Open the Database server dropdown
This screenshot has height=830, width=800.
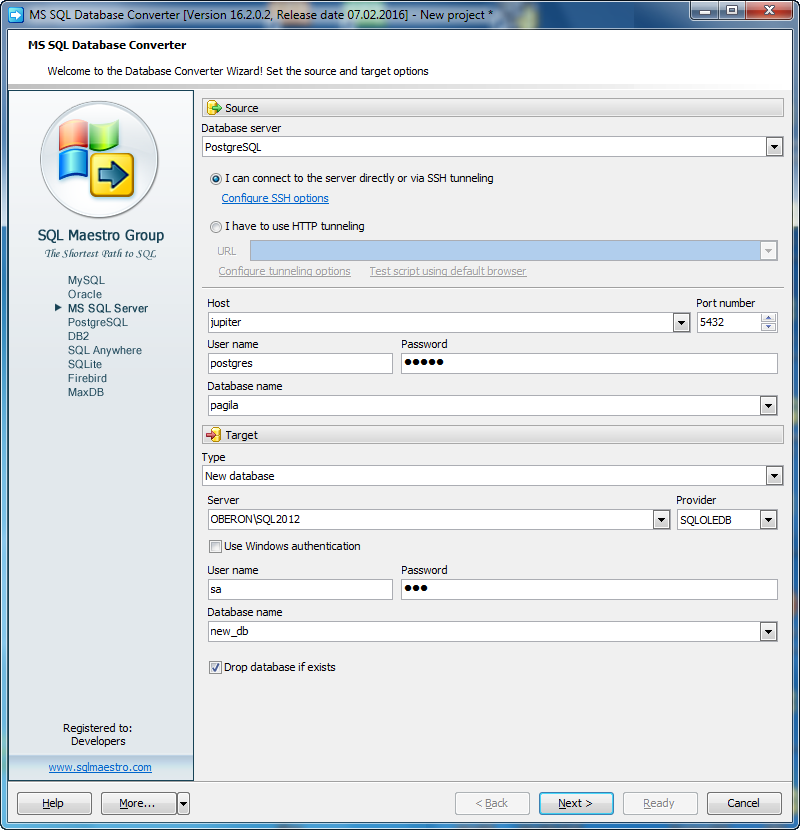[x=774, y=148]
